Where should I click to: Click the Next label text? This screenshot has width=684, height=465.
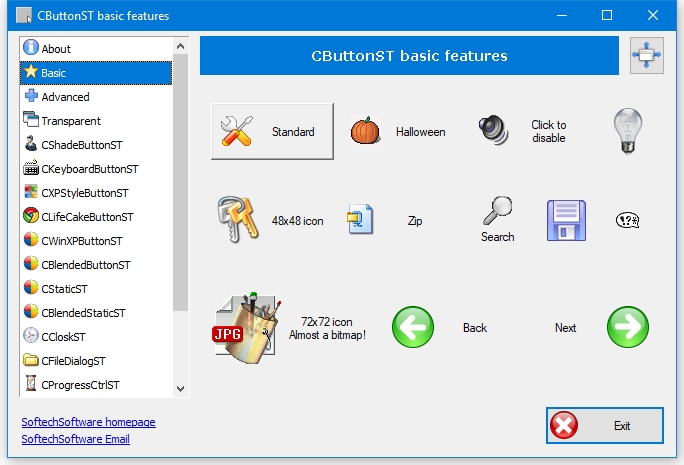565,328
